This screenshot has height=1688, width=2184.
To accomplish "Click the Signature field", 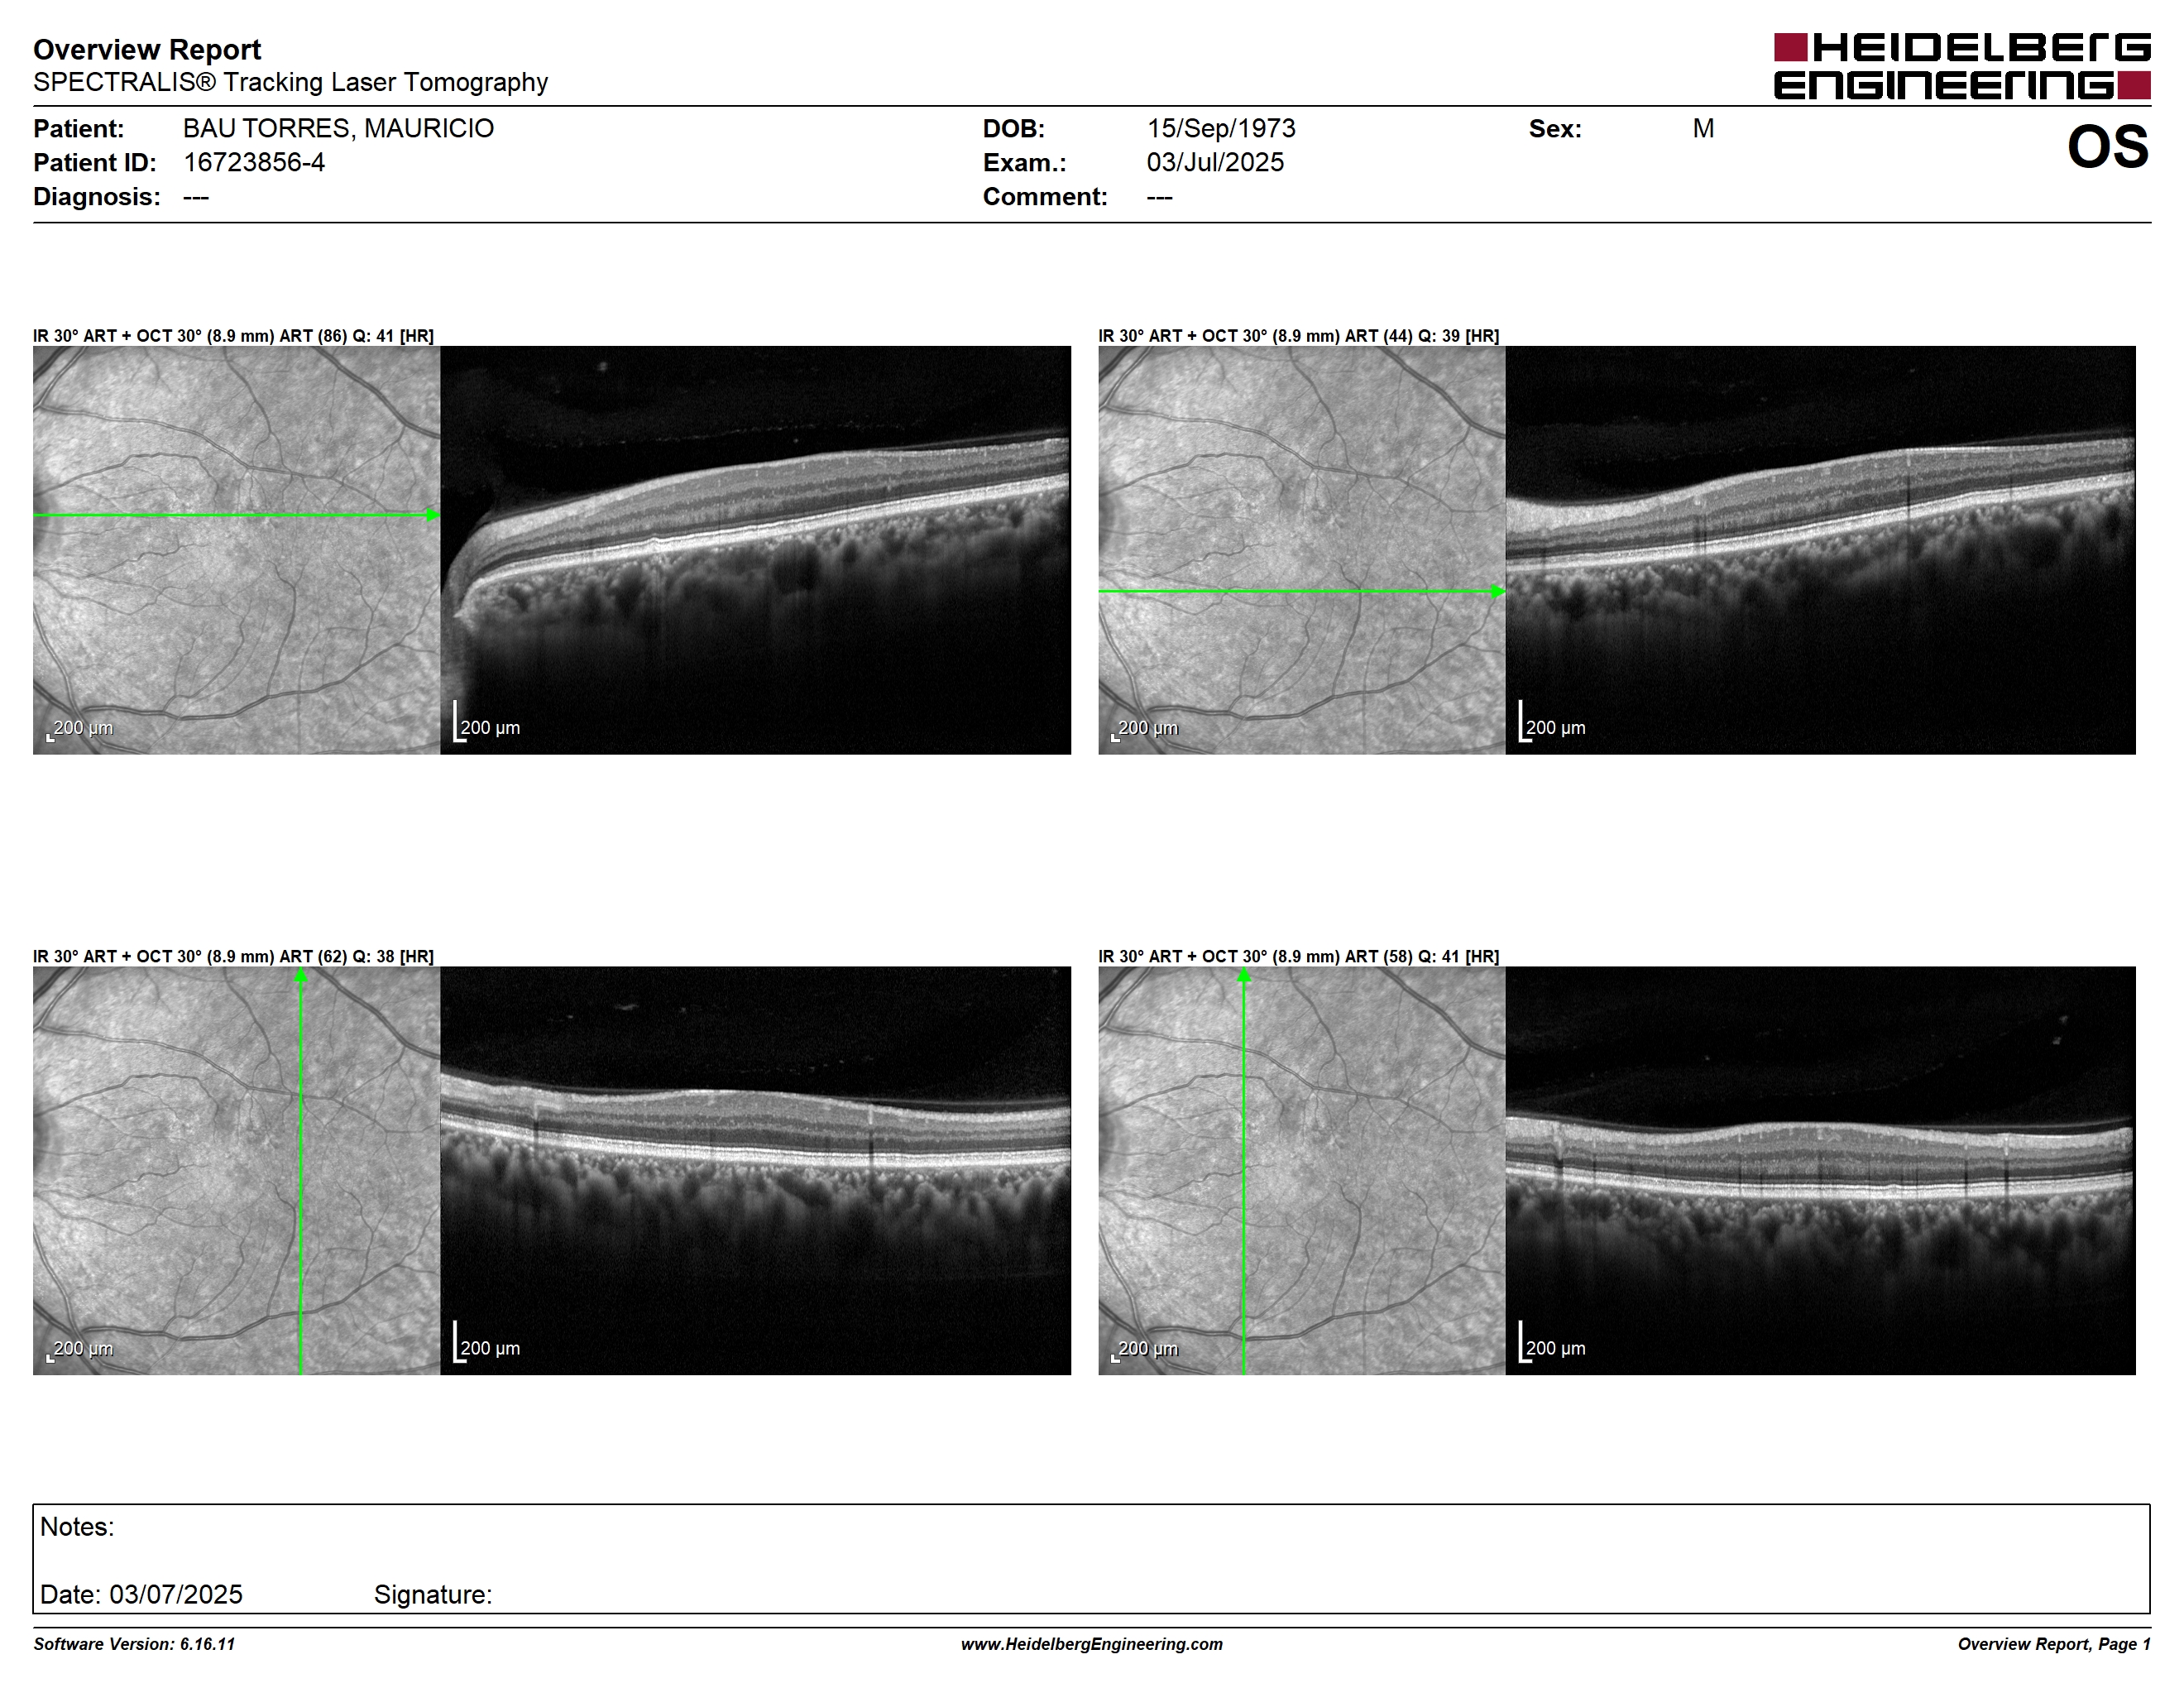I will click(x=433, y=1594).
